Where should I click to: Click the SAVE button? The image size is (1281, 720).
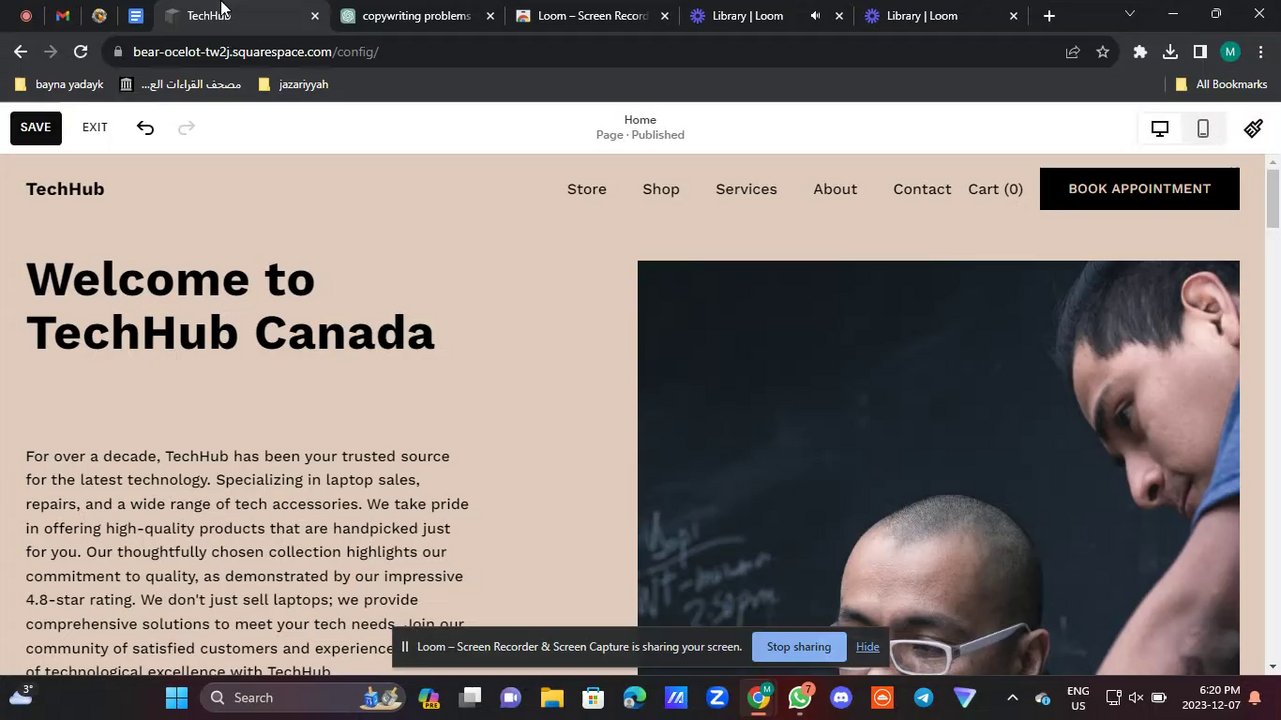click(35, 128)
